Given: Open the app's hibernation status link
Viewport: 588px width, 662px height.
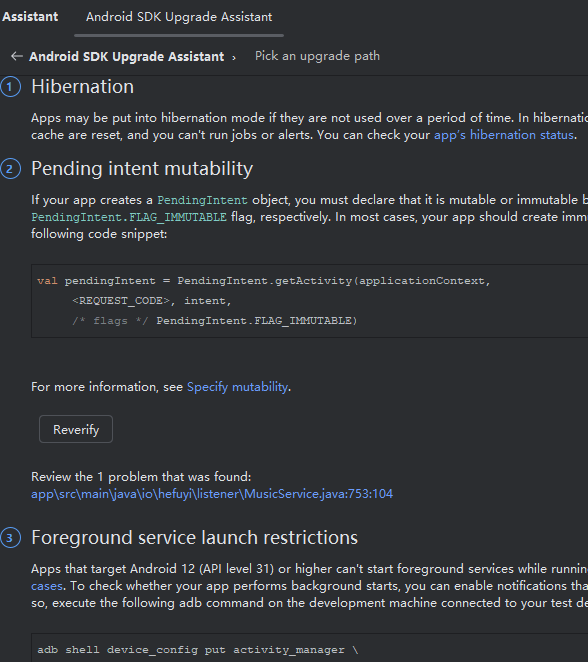Looking at the screenshot, I should click(x=504, y=135).
